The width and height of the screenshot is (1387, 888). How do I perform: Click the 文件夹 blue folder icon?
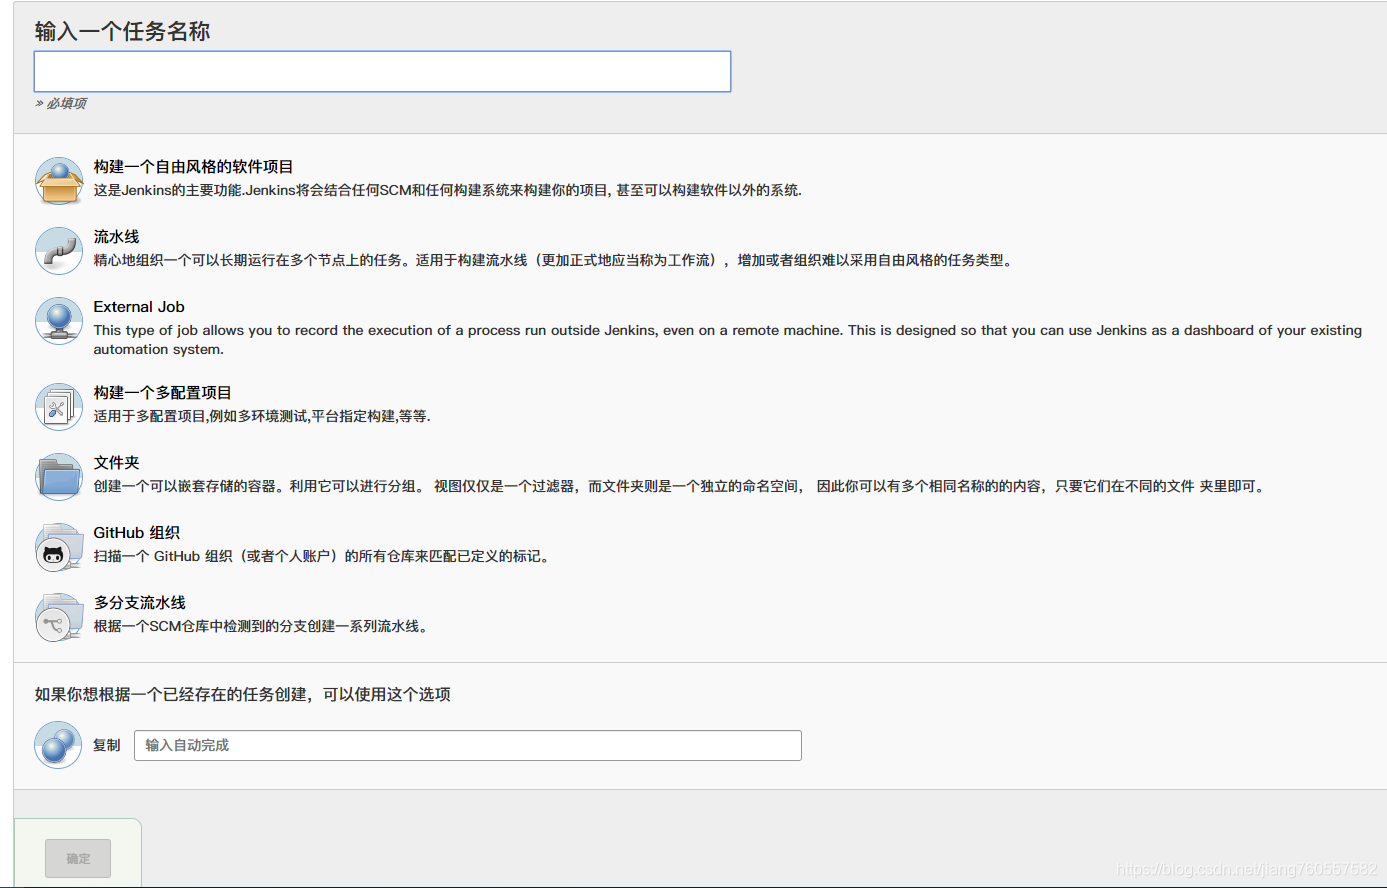point(58,477)
